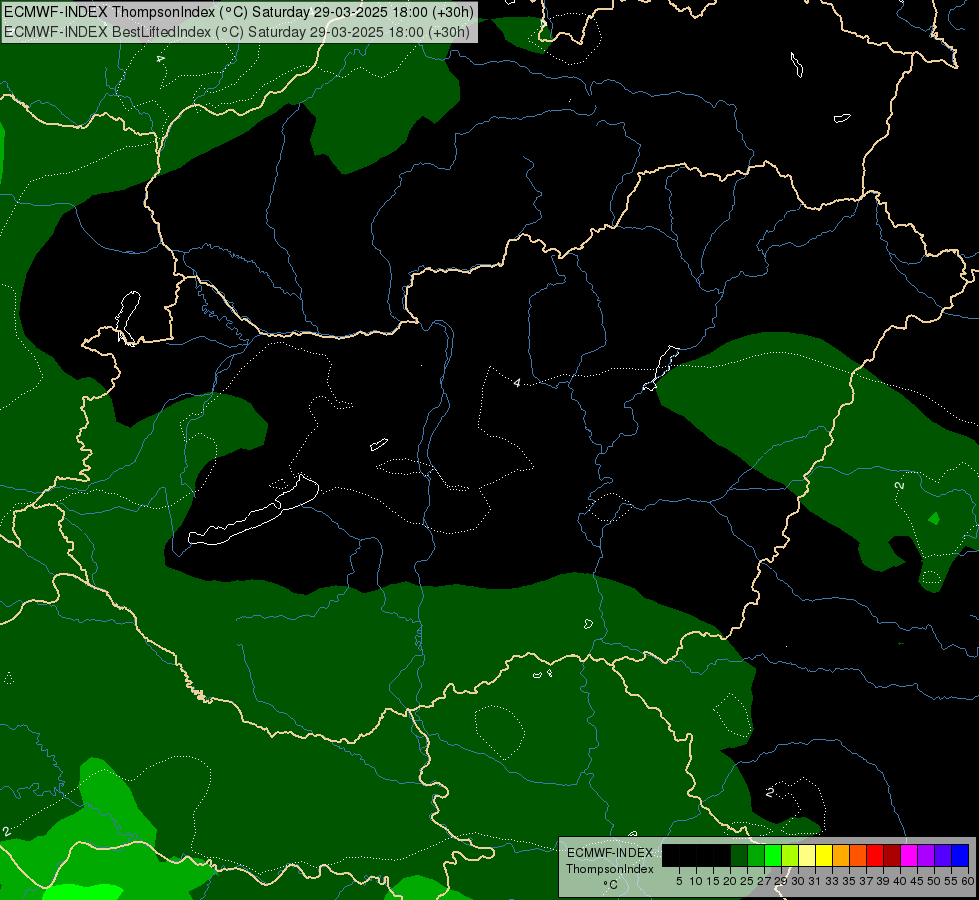This screenshot has height=900, width=979.
Task: Click the legend scale value '55'
Action: pos(951,881)
